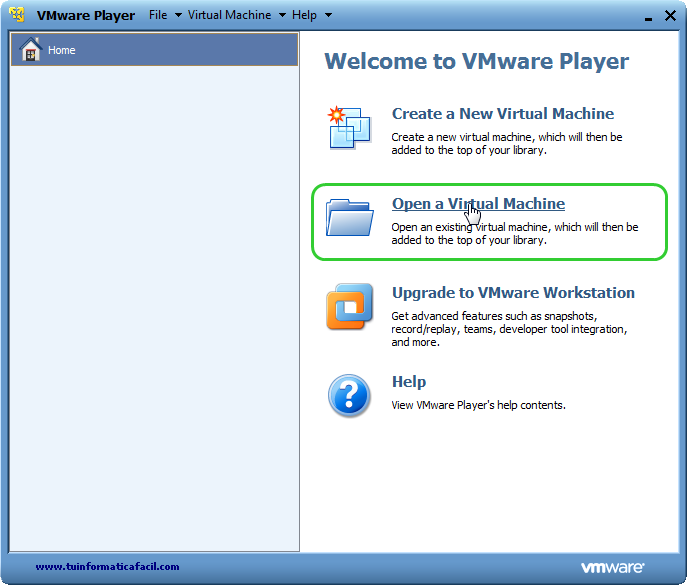The width and height of the screenshot is (687, 585).
Task: Expand the Help menu dropdown arrow
Action: [x=328, y=15]
